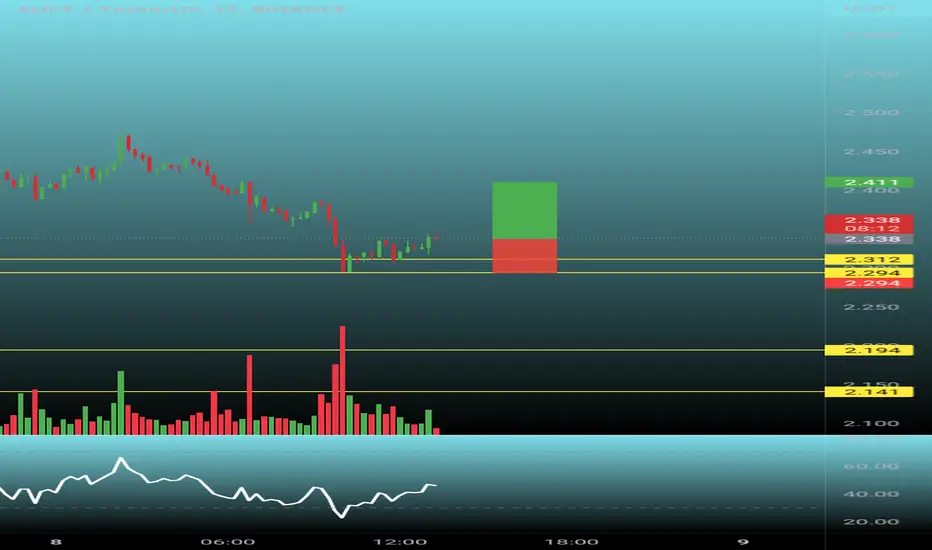Select the horizontal line at 2.194
Image resolution: width=932 pixels, height=550 pixels.
(412, 350)
